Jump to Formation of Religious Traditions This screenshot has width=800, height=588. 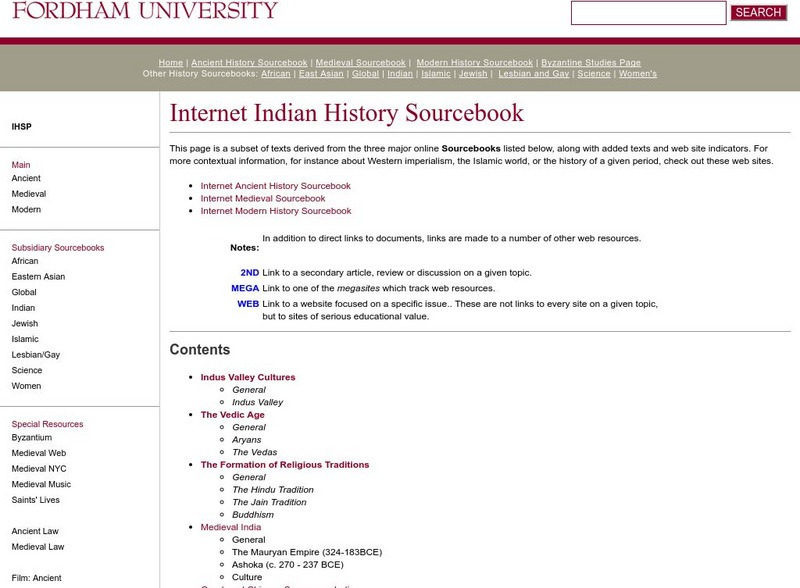pos(285,464)
